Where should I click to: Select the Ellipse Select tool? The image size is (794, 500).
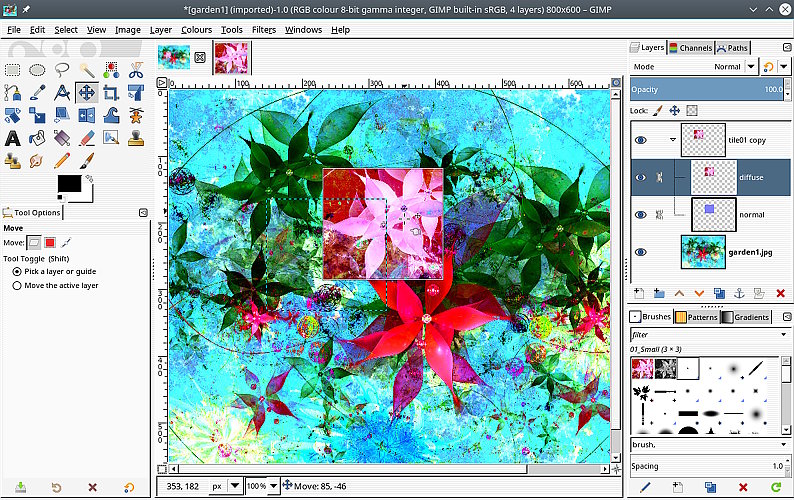37,70
